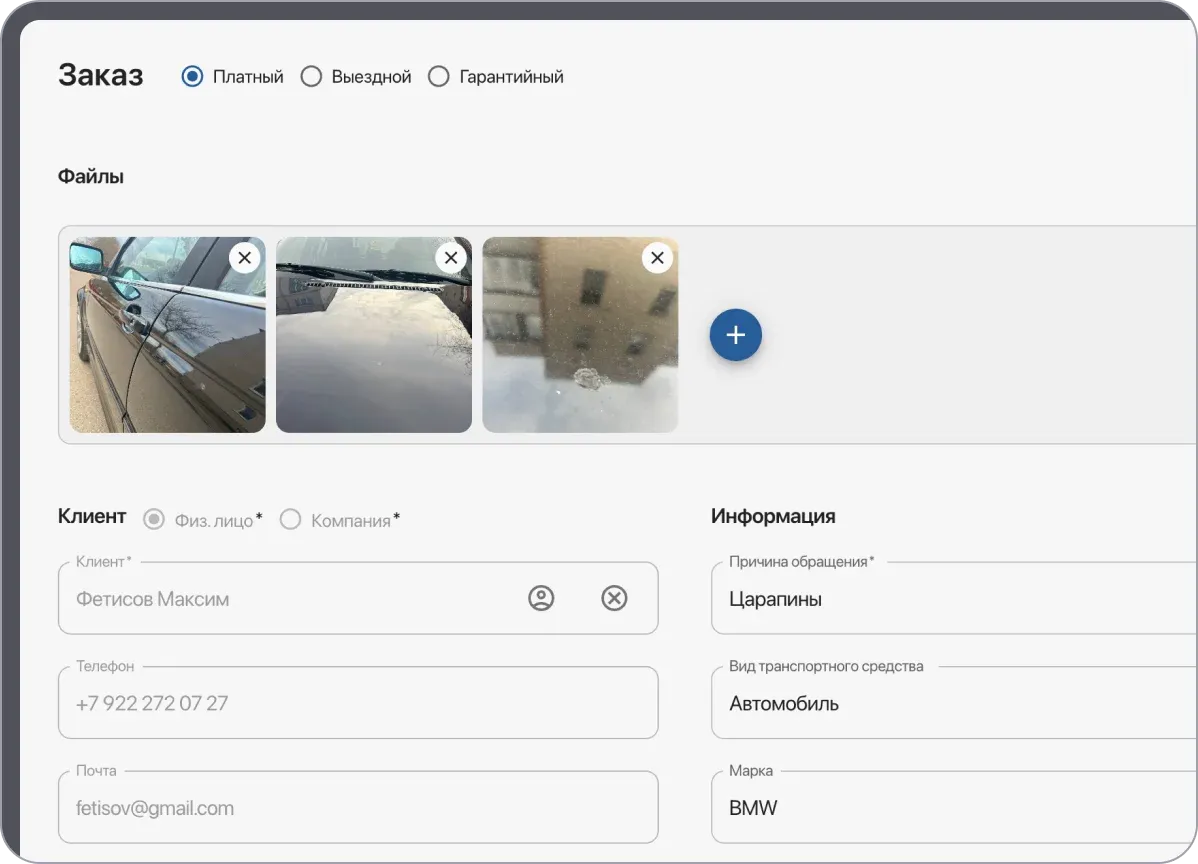Choose Физ. лицо client type
The image size is (1198, 864).
(154, 519)
